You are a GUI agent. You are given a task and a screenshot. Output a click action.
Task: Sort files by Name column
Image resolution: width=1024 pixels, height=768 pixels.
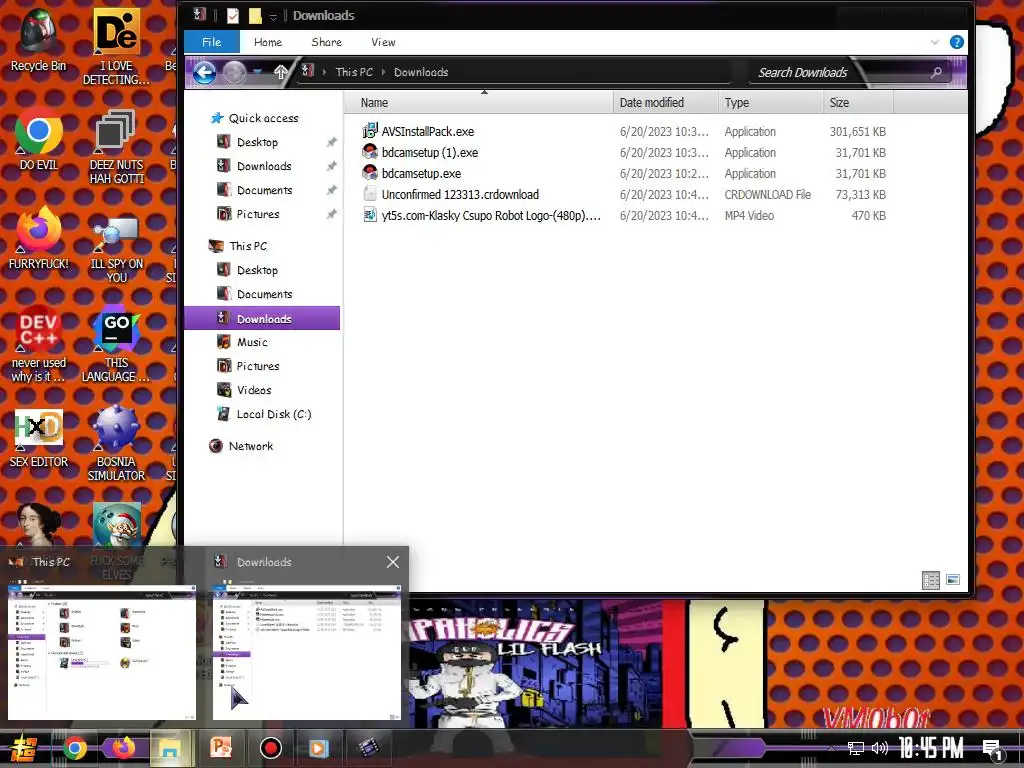coord(478,103)
